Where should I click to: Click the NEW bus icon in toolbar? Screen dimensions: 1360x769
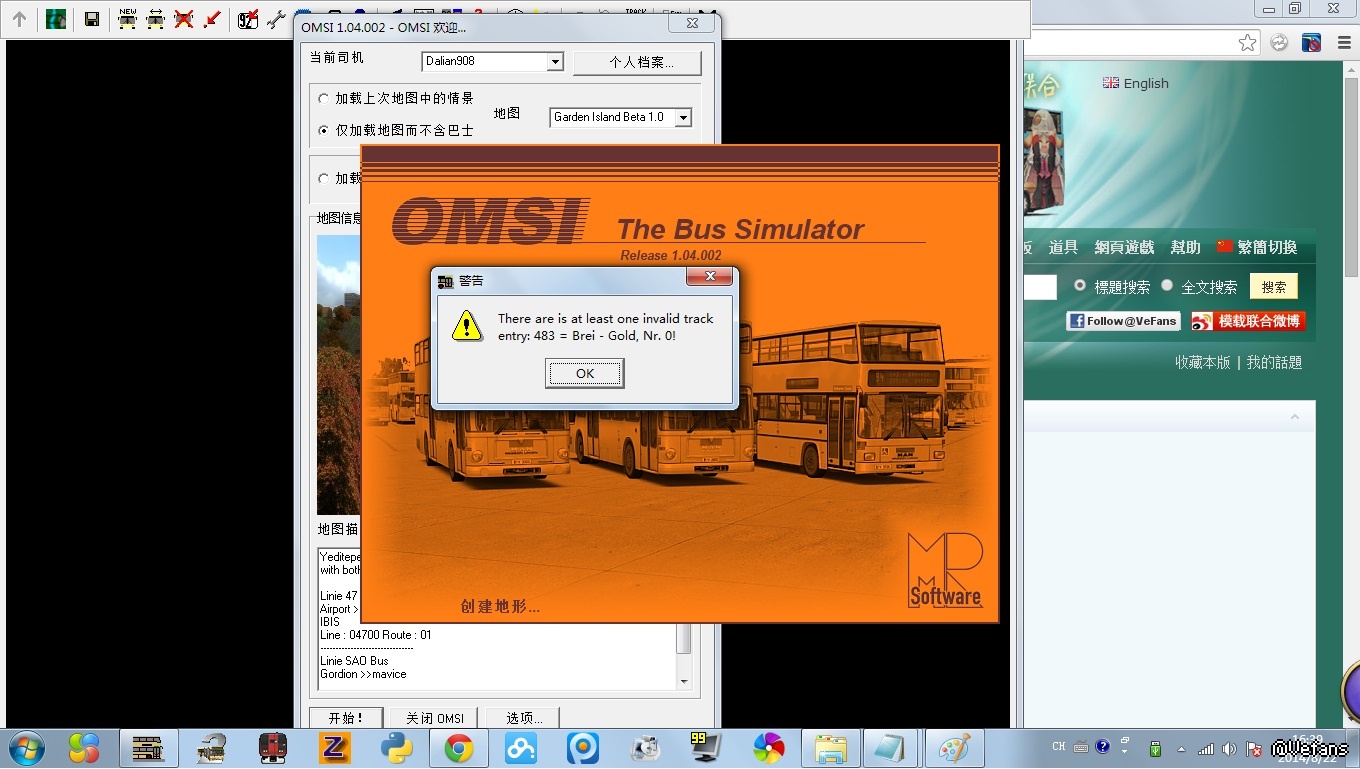[128, 19]
